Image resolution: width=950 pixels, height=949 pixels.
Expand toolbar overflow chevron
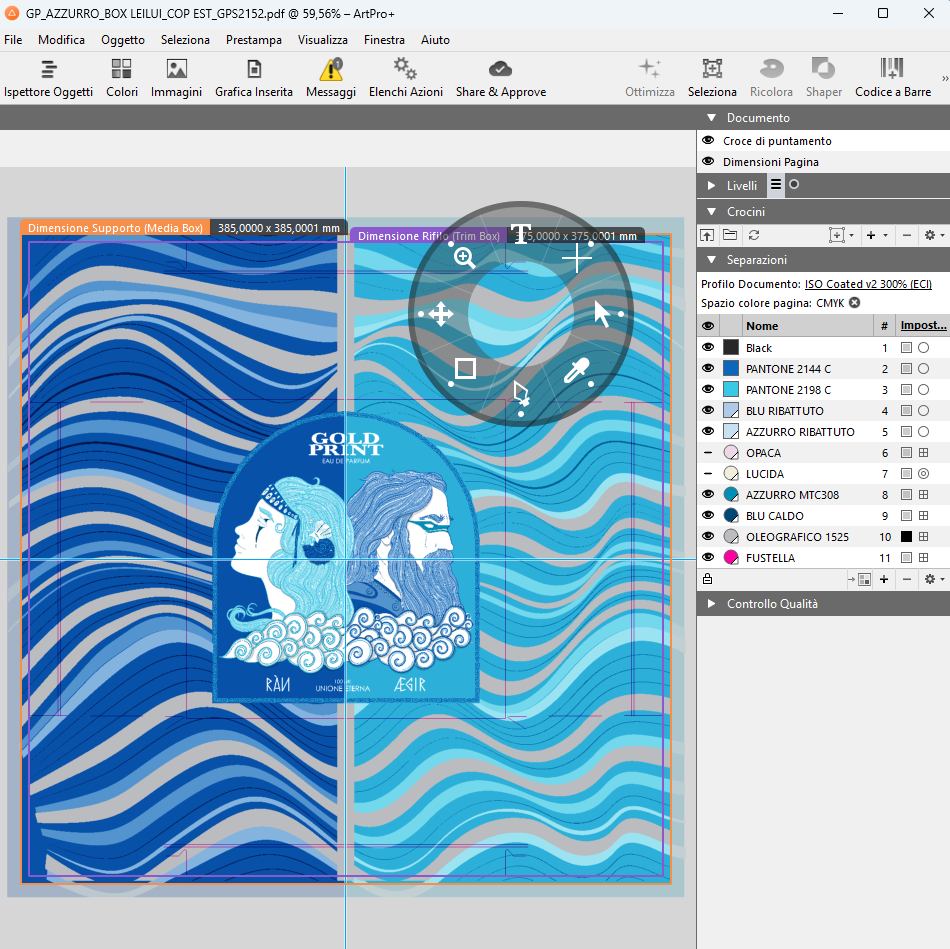click(944, 78)
